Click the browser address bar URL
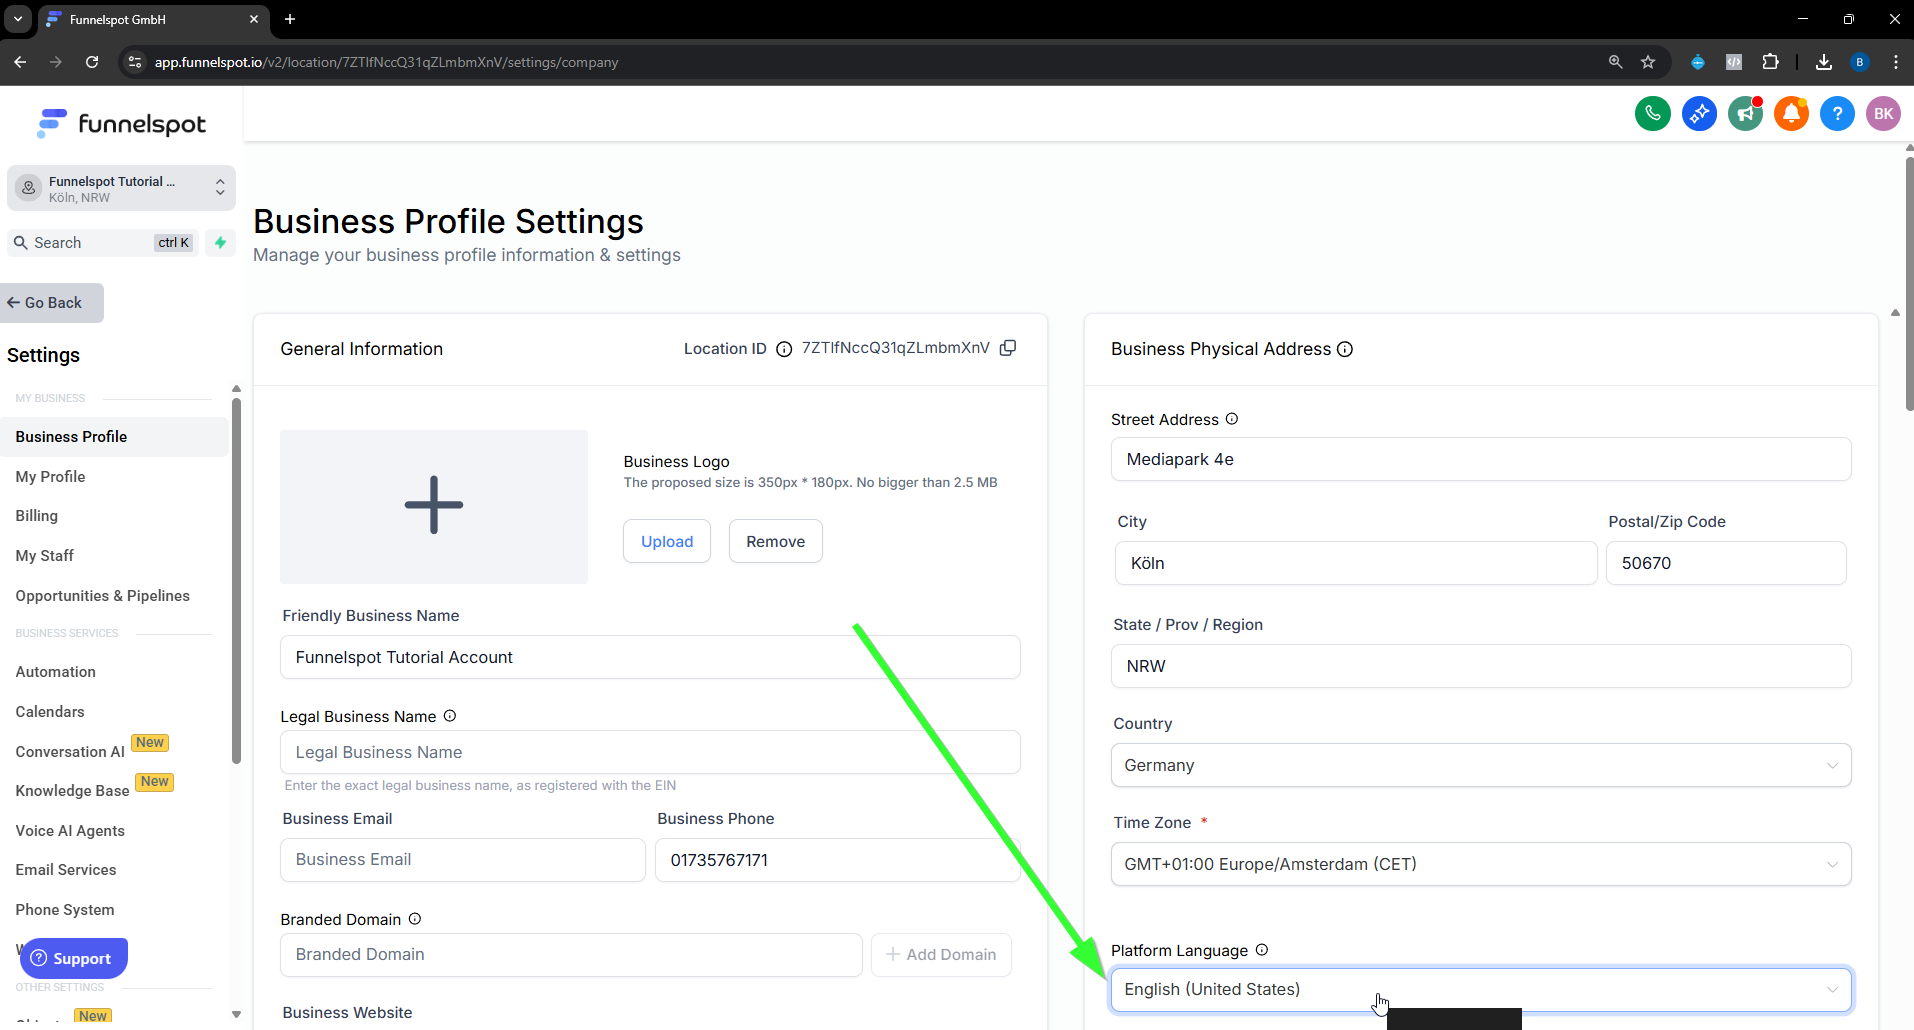 tap(386, 62)
